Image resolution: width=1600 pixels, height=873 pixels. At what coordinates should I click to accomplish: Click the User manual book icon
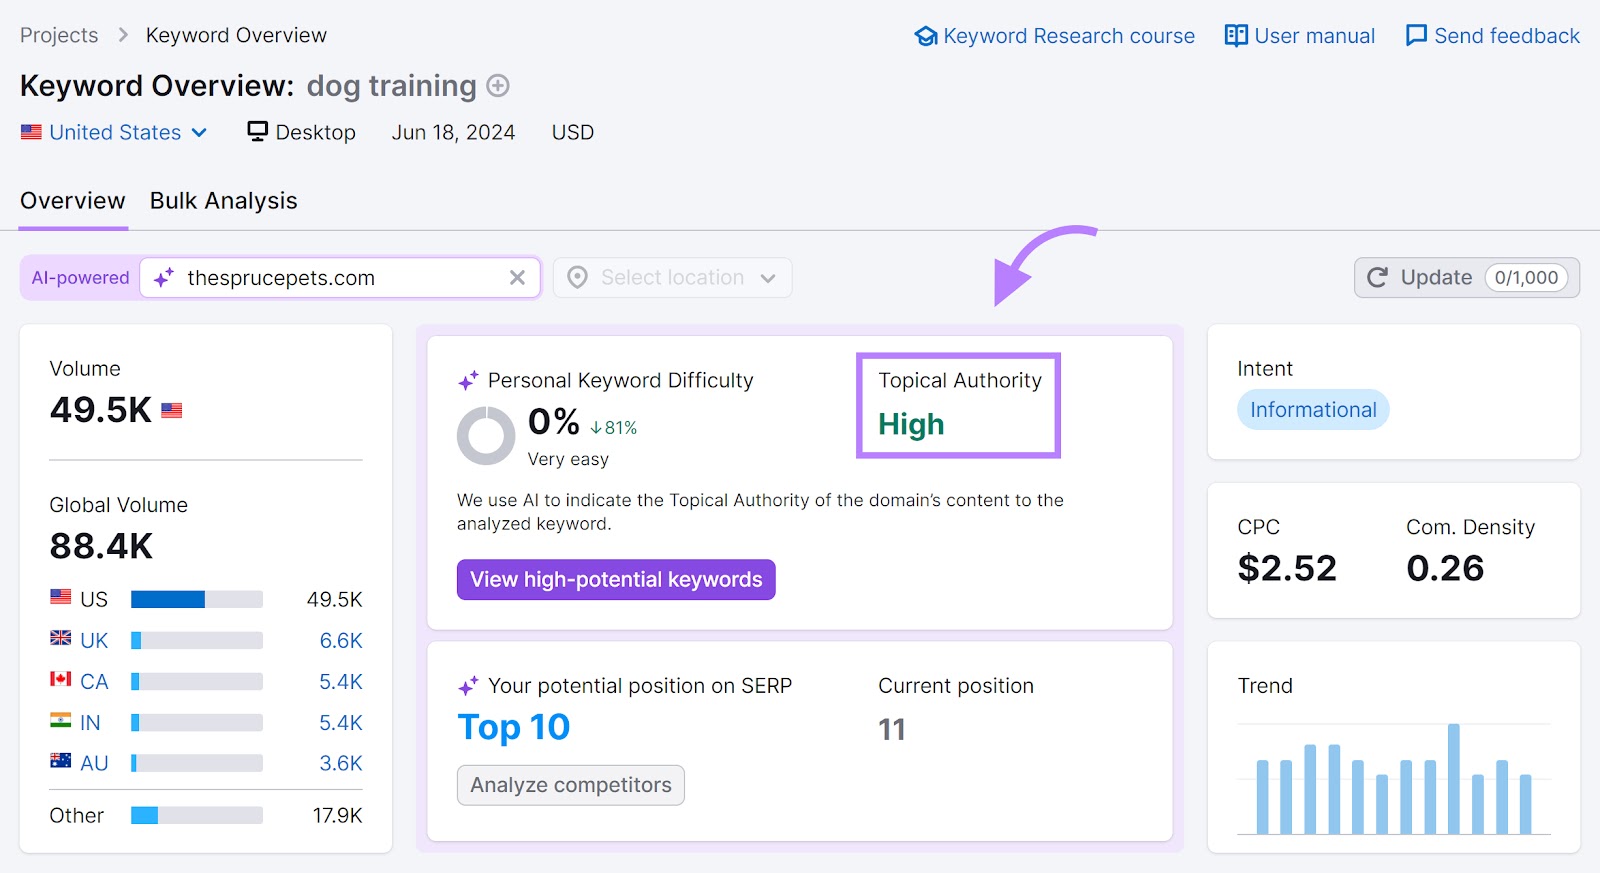click(1236, 36)
